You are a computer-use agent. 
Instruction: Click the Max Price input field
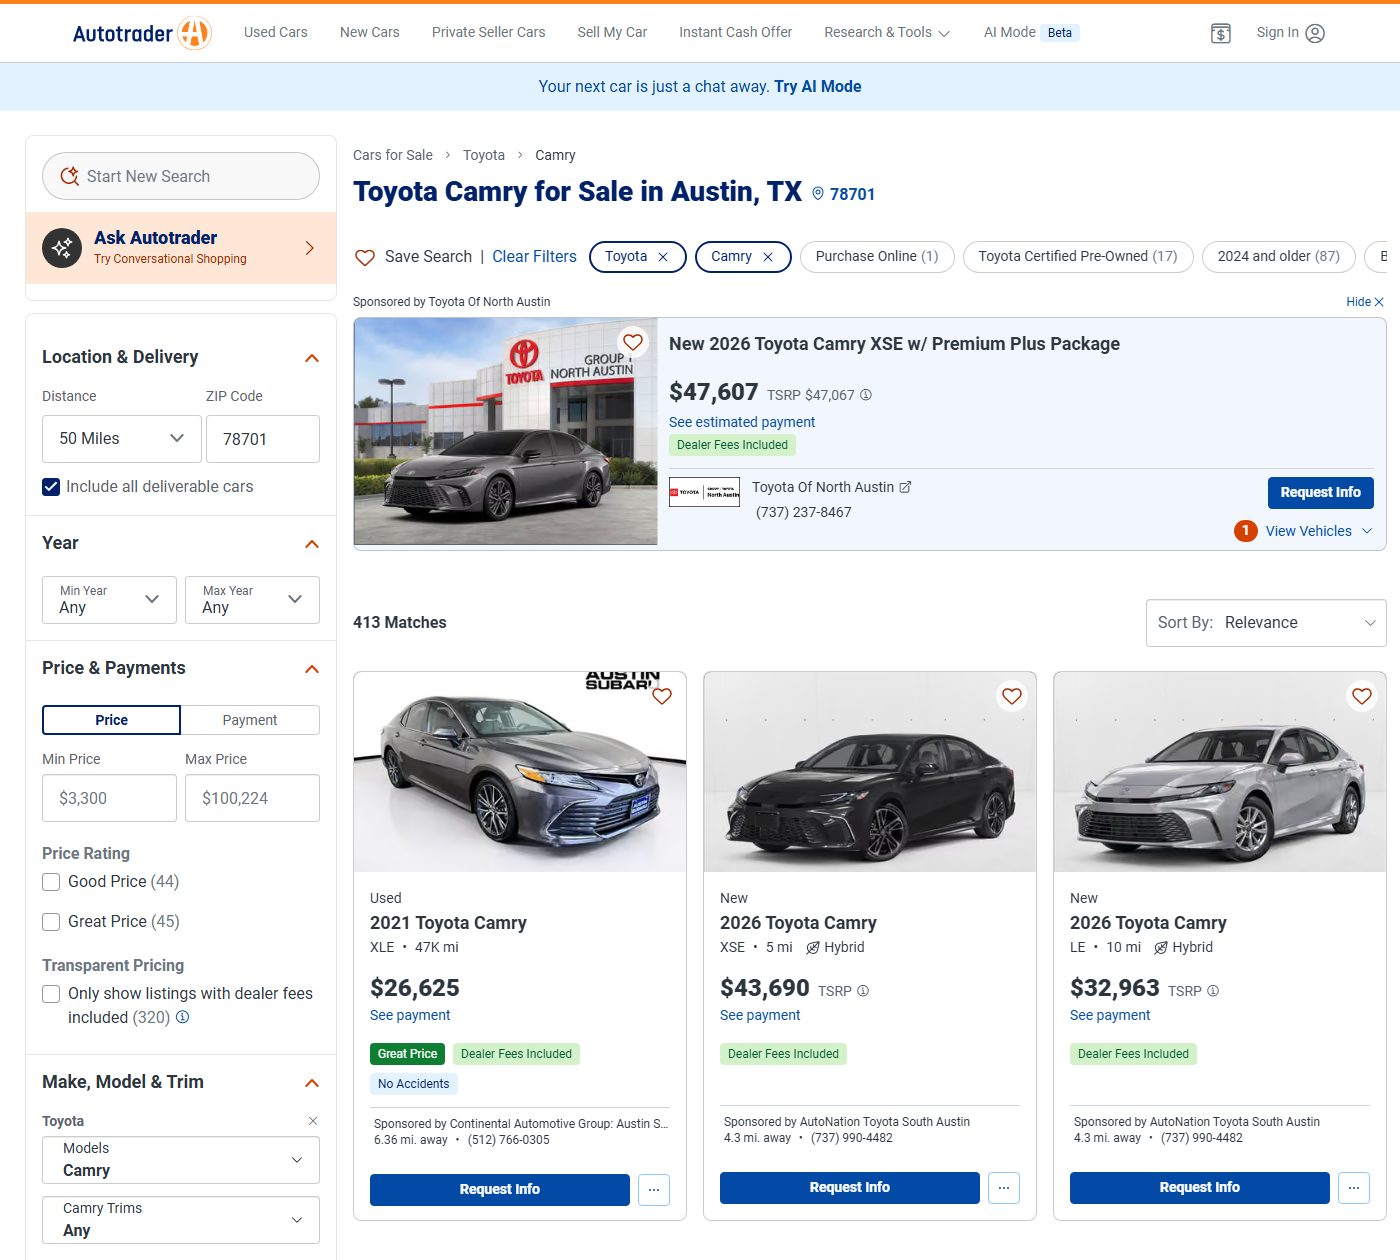point(252,798)
